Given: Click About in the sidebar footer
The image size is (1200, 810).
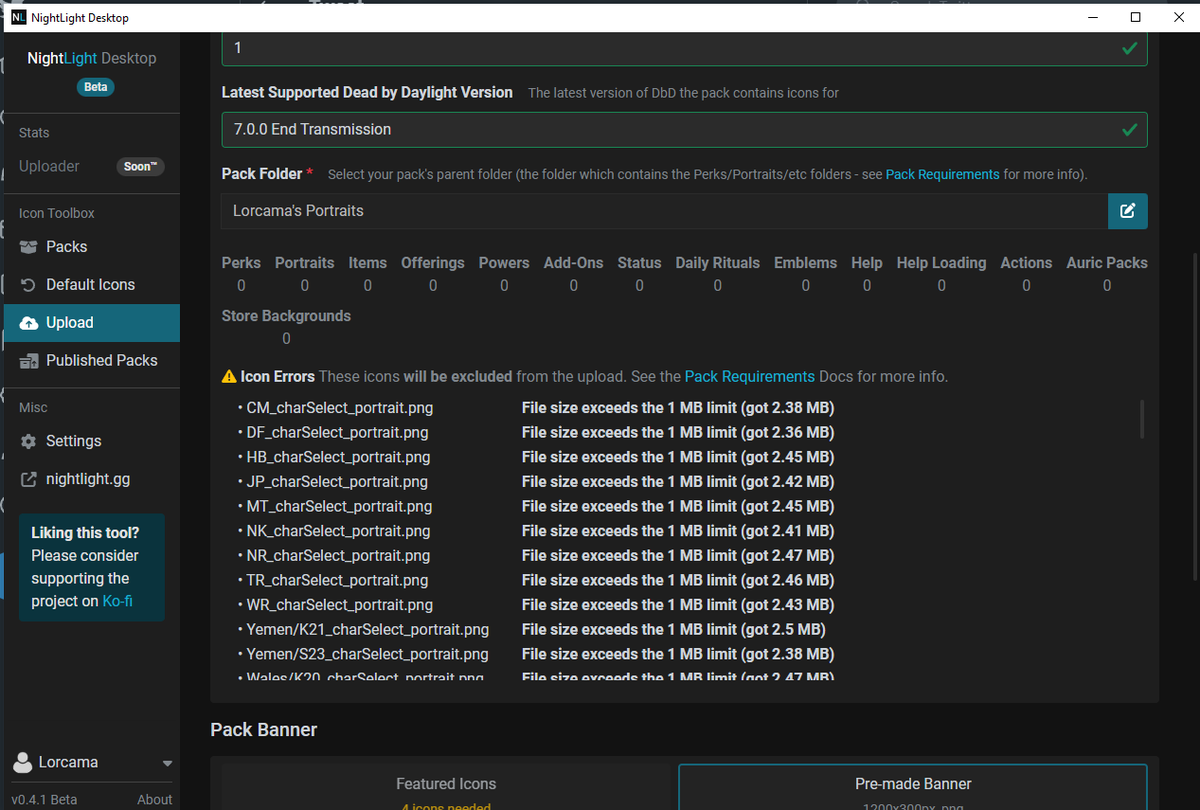Looking at the screenshot, I should click(154, 799).
